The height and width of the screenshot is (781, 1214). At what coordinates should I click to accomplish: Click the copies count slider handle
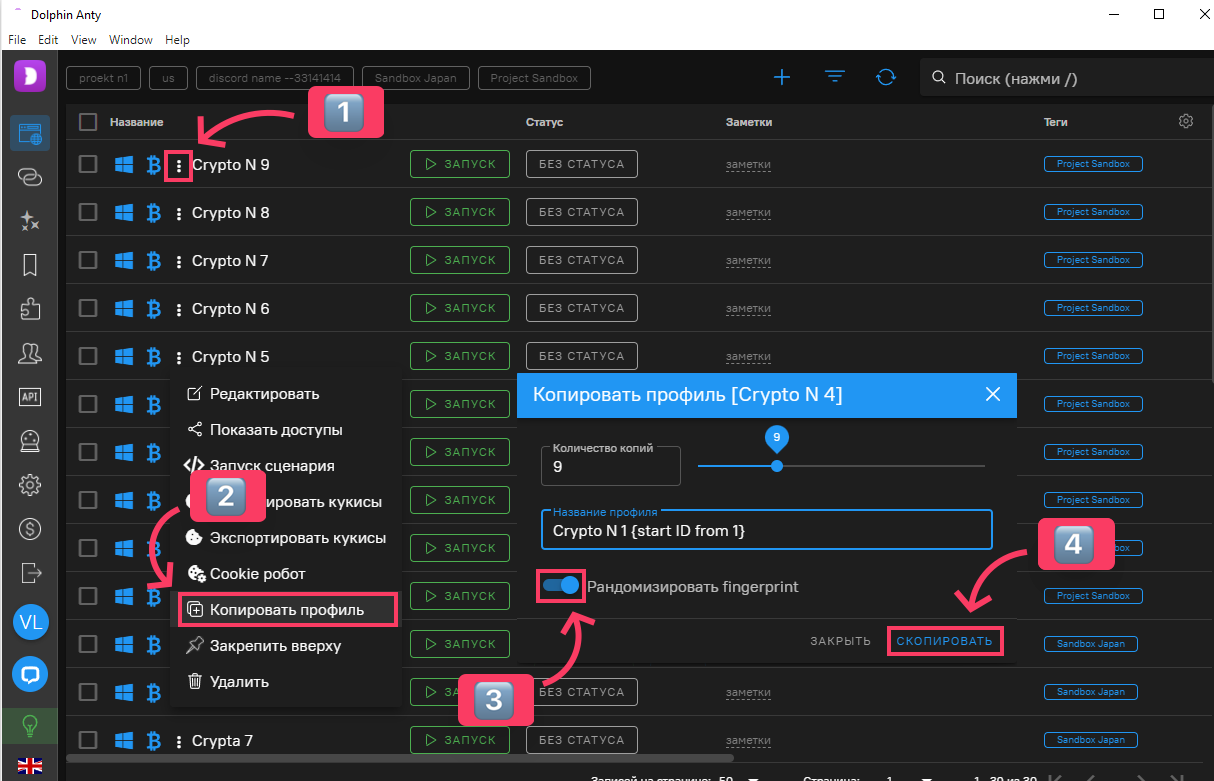(777, 466)
